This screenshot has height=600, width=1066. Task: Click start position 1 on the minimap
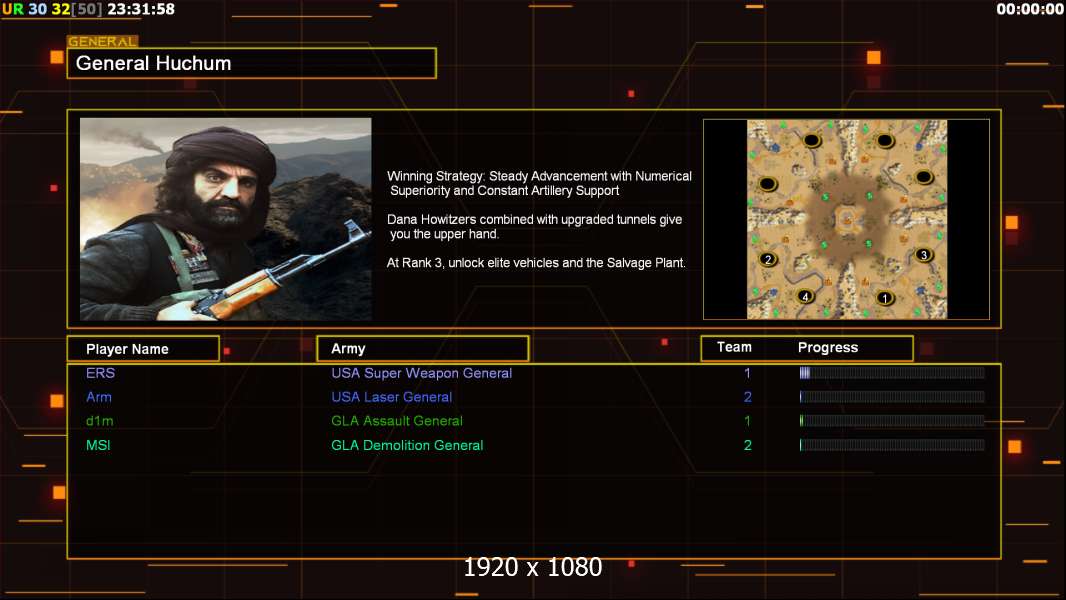pyautogui.click(x=884, y=298)
